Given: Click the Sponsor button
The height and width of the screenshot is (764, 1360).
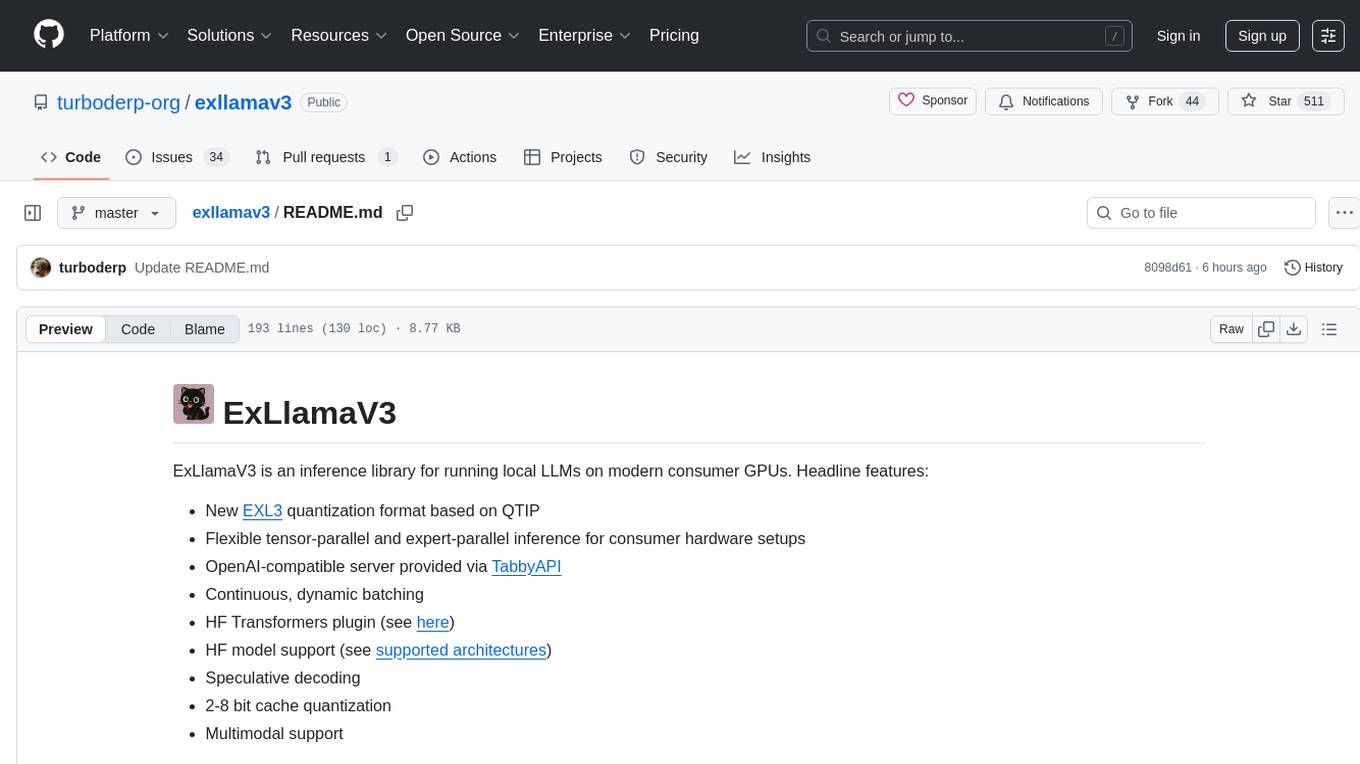Looking at the screenshot, I should pyautogui.click(x=933, y=101).
